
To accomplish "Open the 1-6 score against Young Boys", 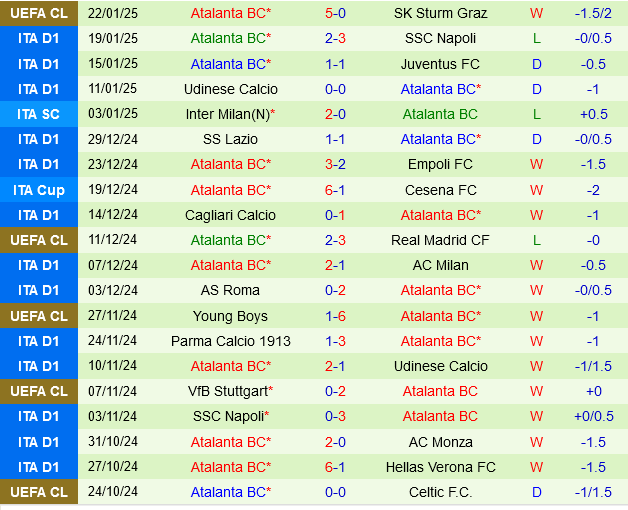I will 335,316.
